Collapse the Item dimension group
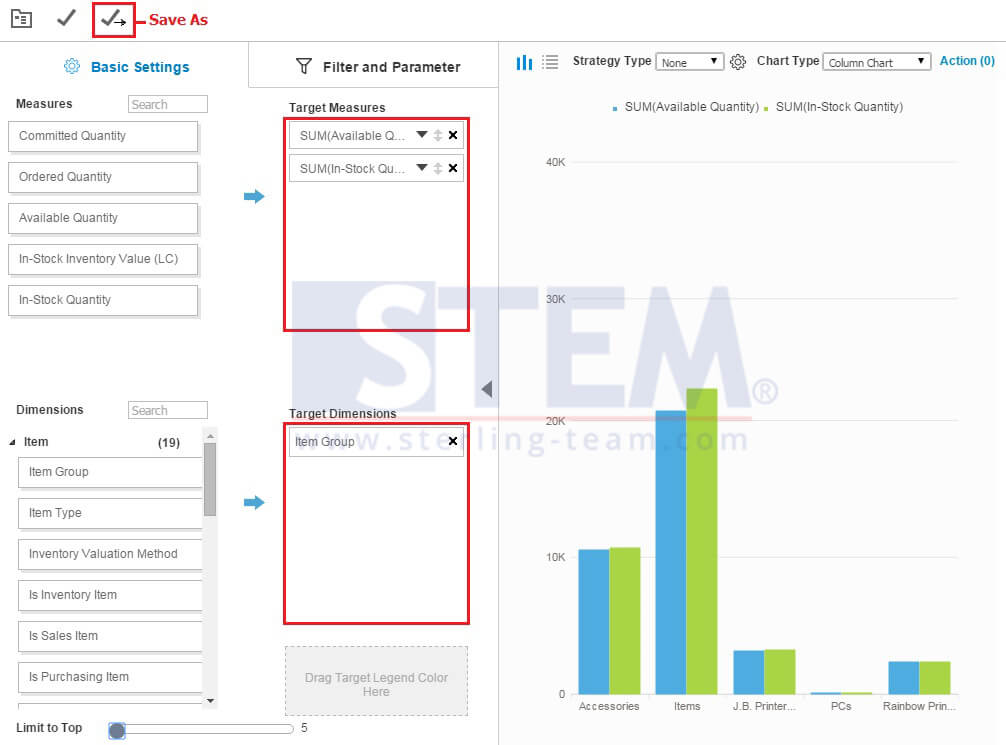The height and width of the screenshot is (745, 1006). click(x=12, y=442)
